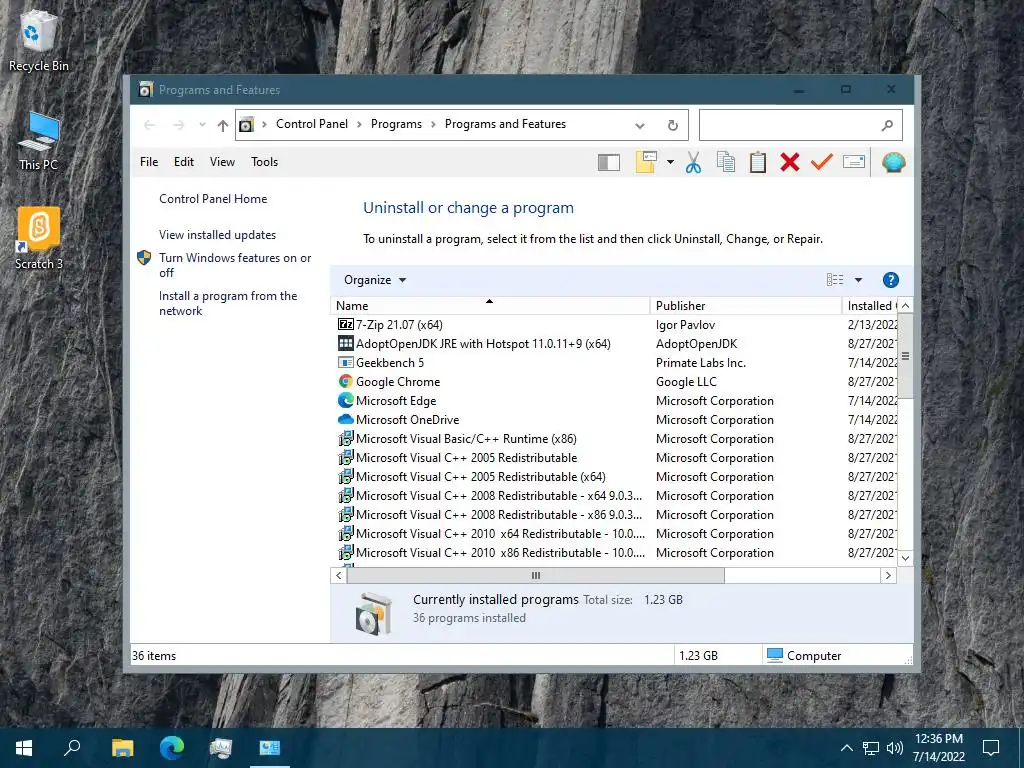Click the yellow new folder toolbar icon
This screenshot has height=768, width=1024.
coord(646,162)
